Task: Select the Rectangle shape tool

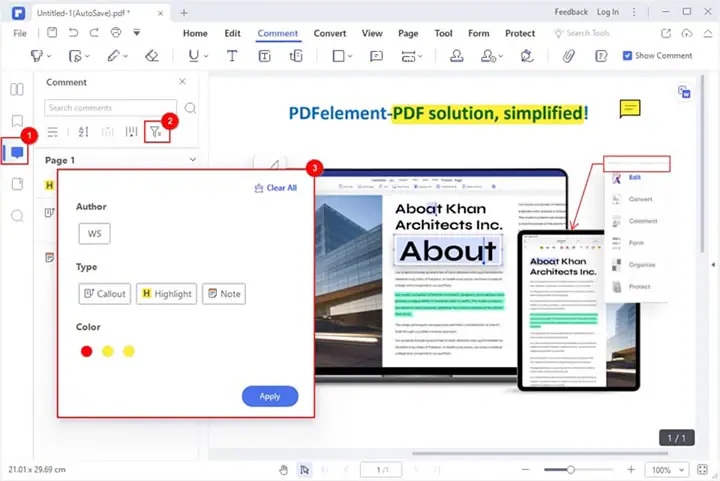Action: [338, 56]
